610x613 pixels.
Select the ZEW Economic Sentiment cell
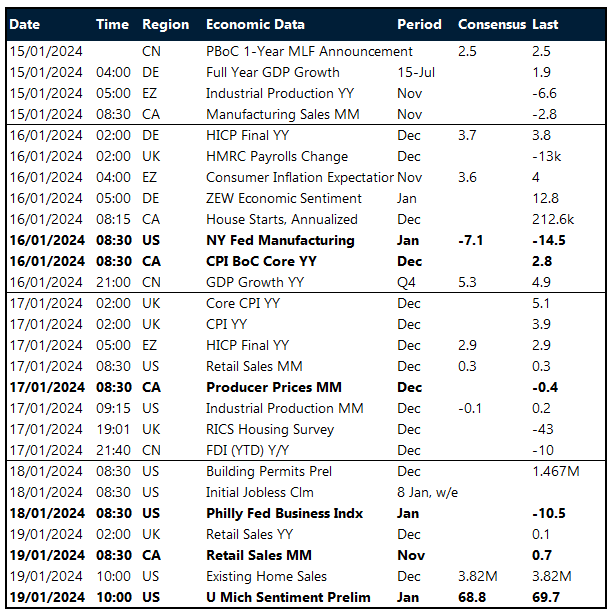coord(283,198)
